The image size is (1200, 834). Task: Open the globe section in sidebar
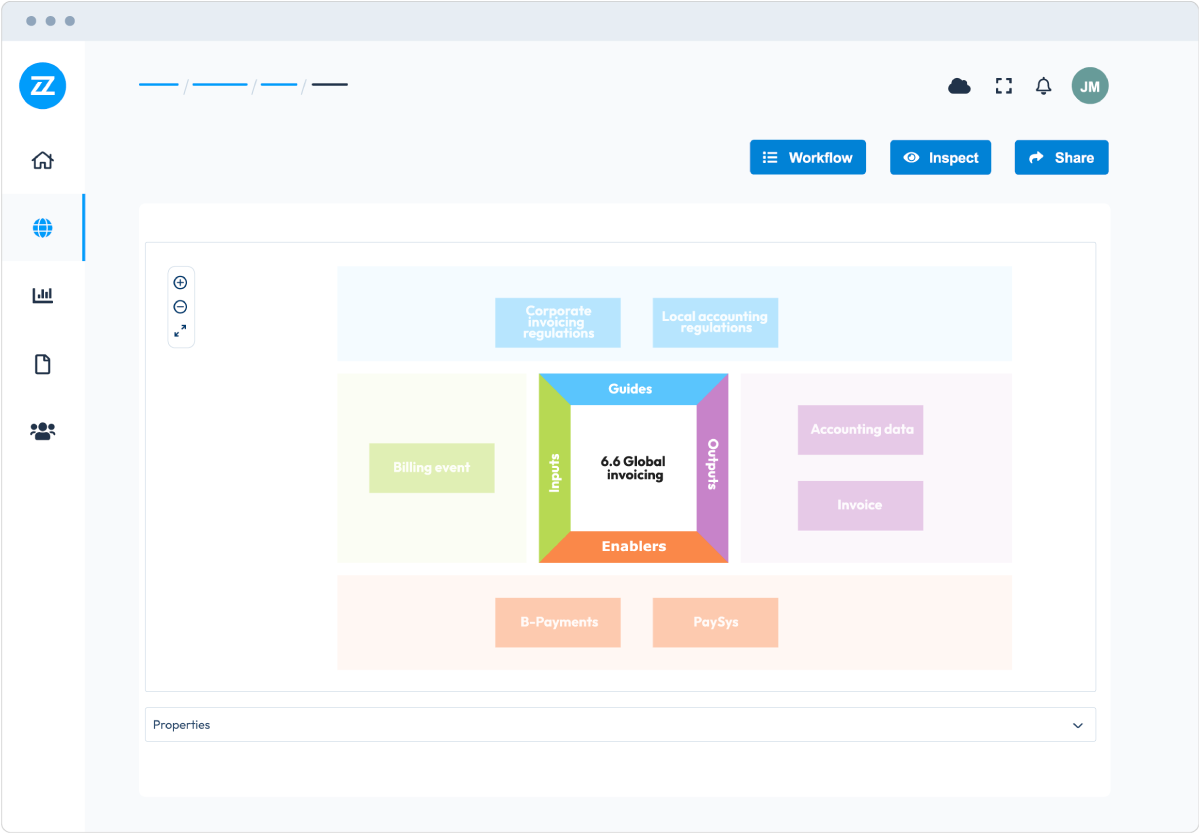click(x=42, y=228)
